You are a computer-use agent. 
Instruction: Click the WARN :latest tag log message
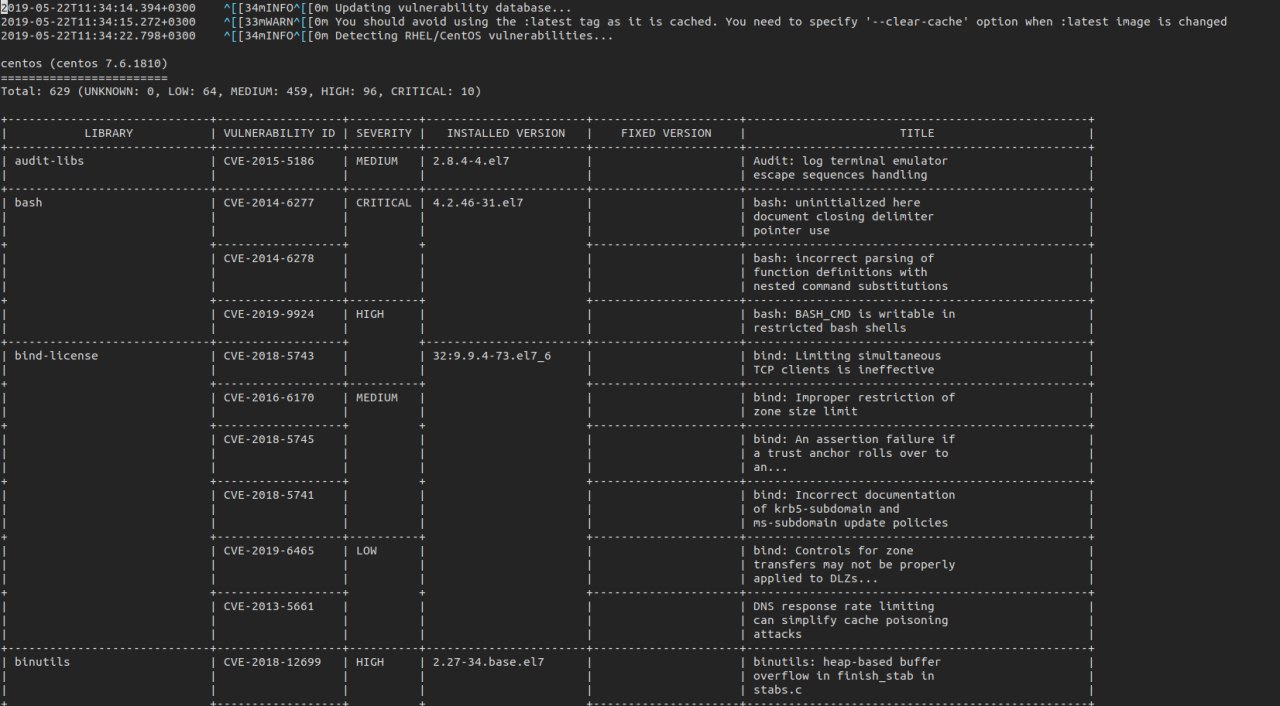click(x=781, y=22)
